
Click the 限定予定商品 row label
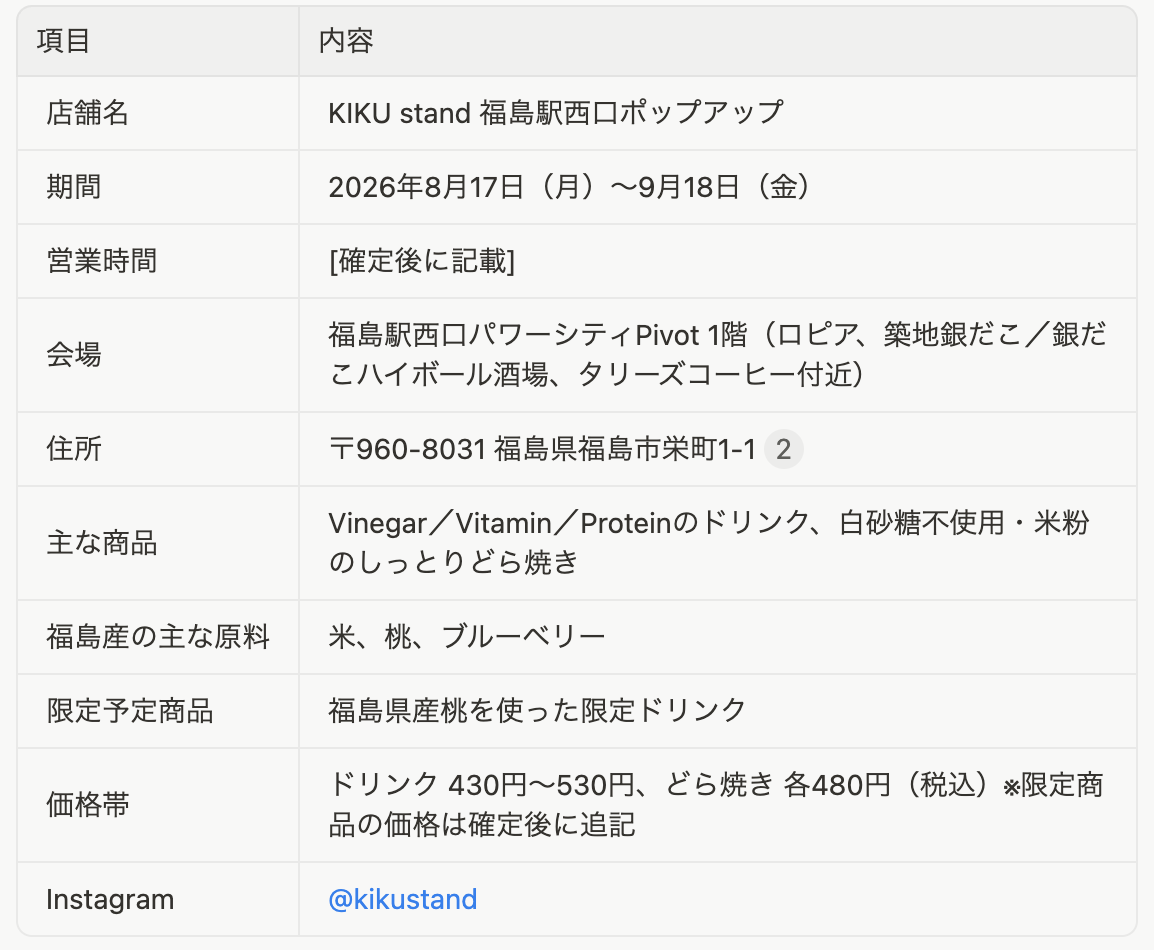click(130, 711)
